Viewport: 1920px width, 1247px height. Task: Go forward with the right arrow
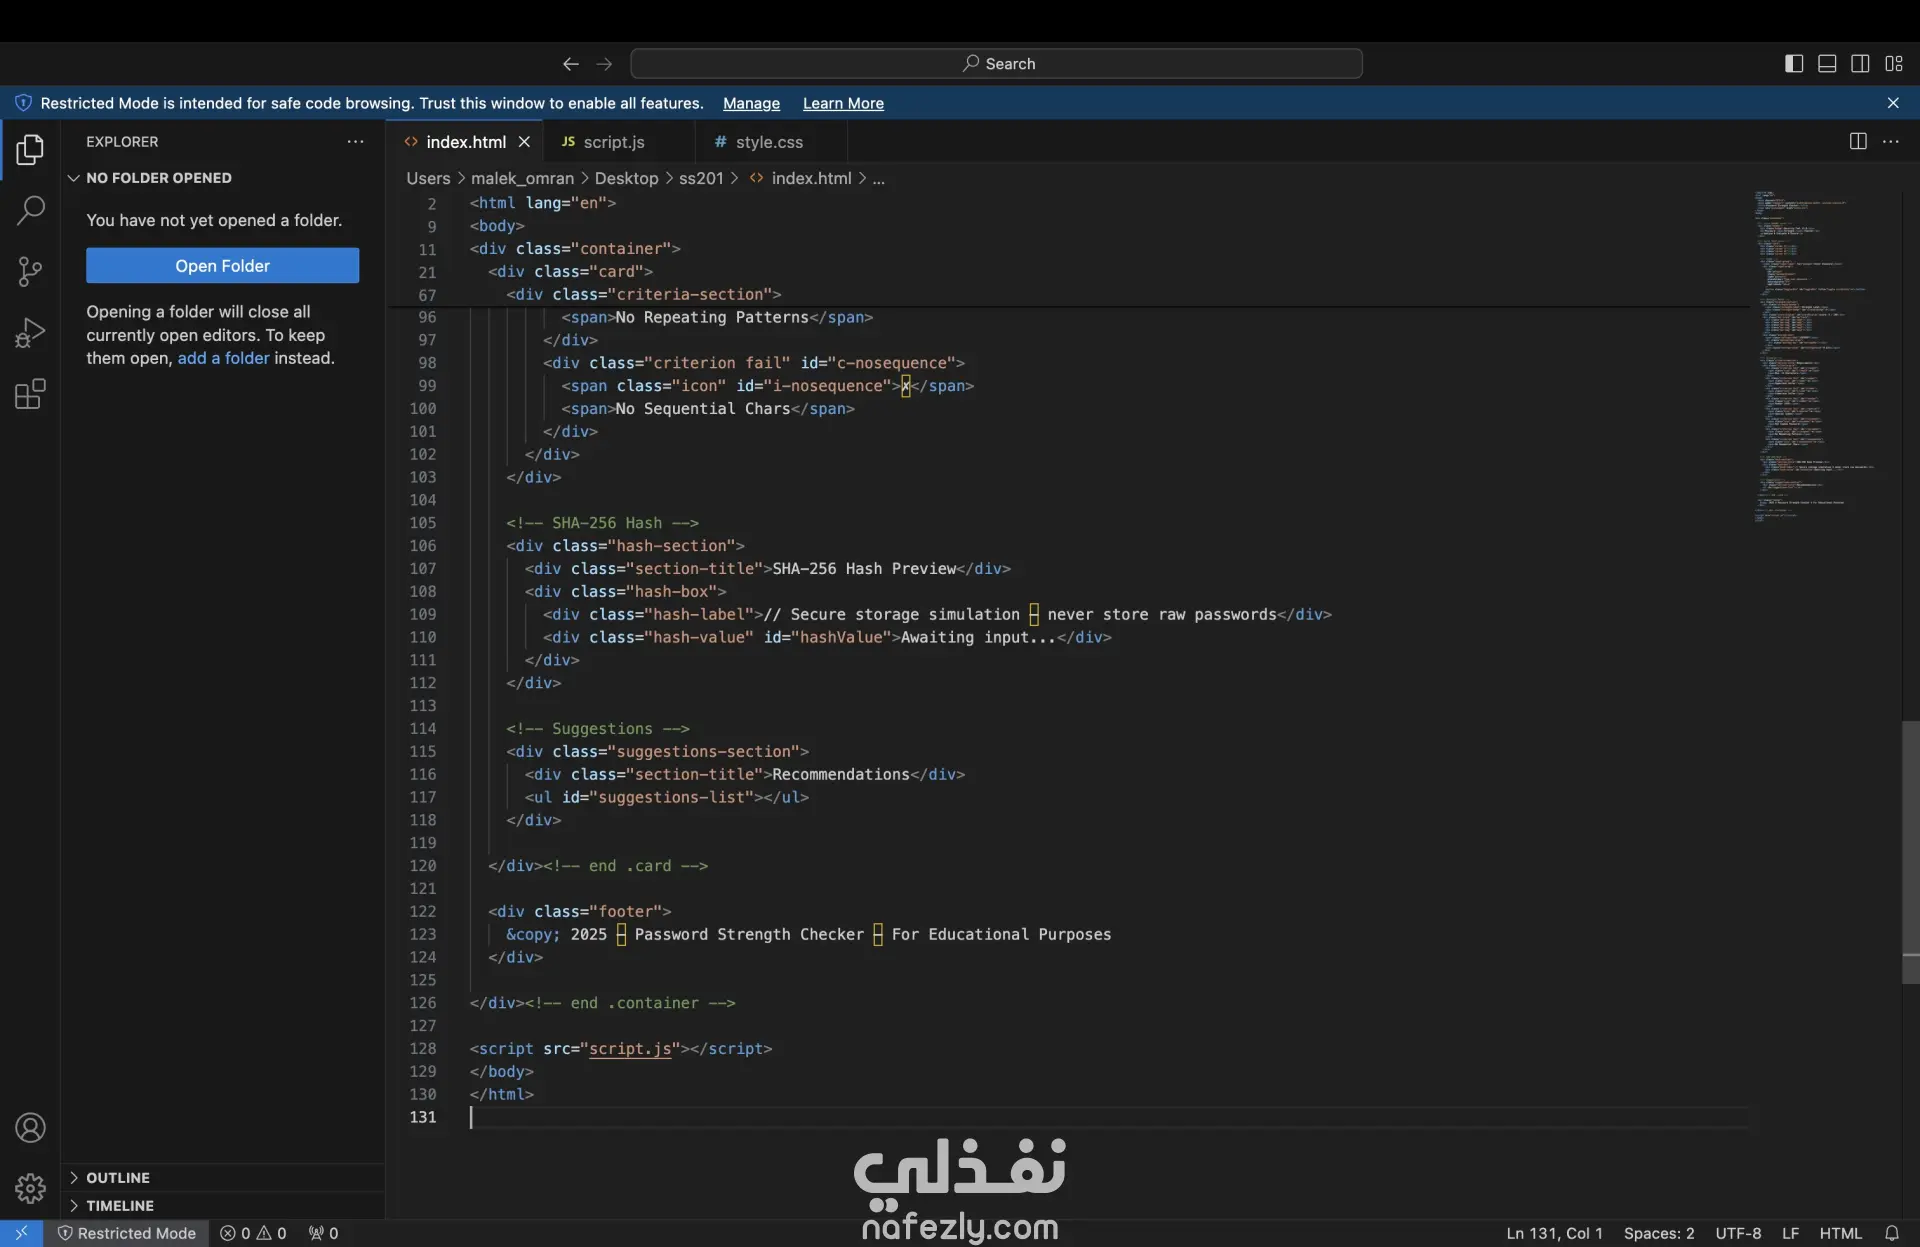pos(604,64)
